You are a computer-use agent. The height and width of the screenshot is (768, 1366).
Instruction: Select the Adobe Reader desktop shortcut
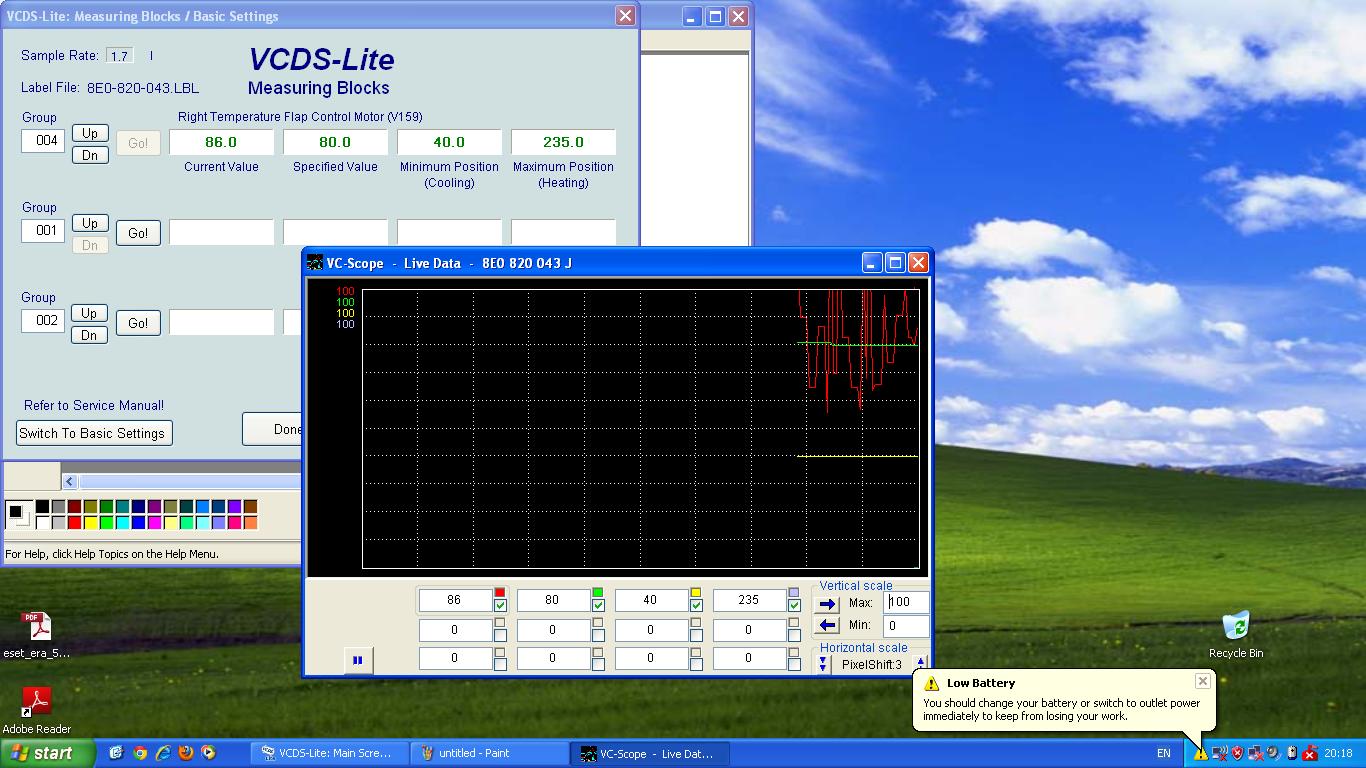tap(37, 710)
